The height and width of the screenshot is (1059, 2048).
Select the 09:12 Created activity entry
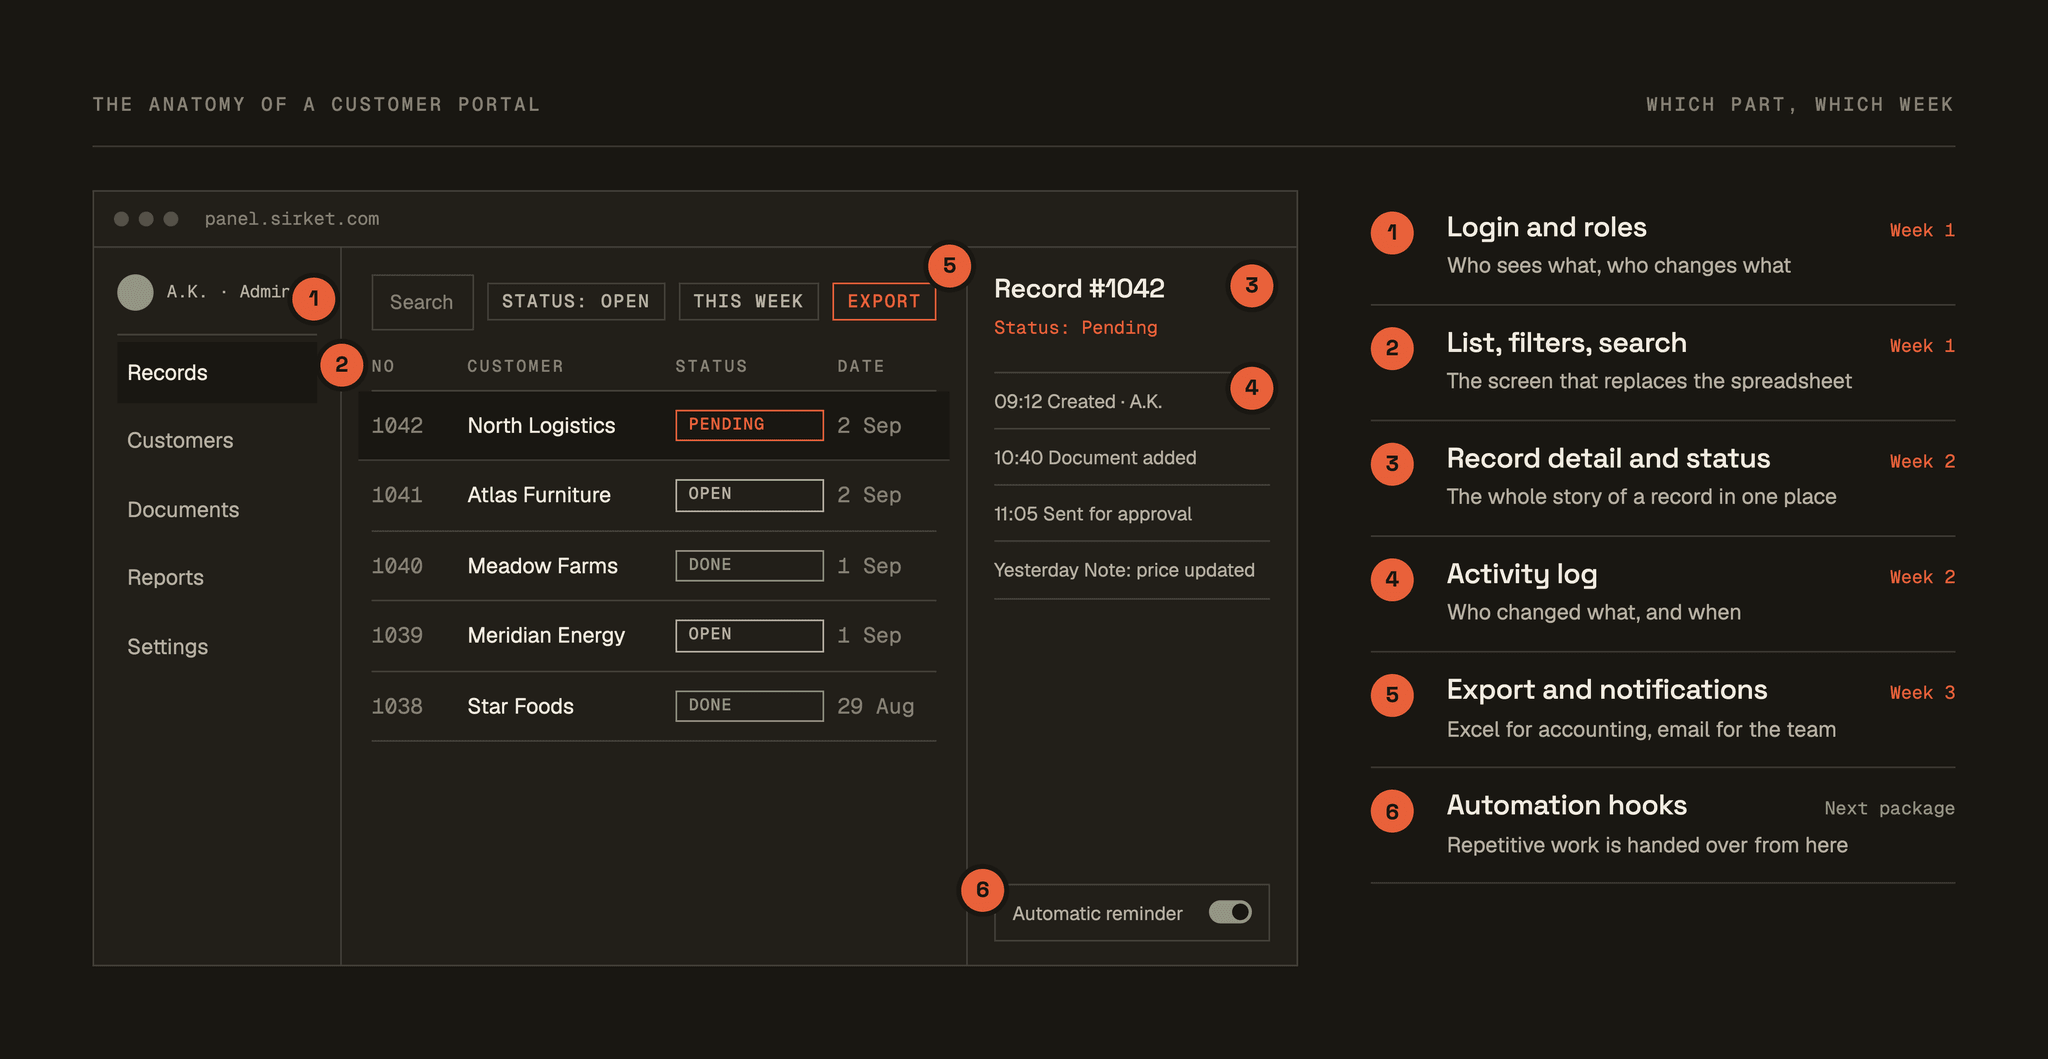(x=1132, y=401)
